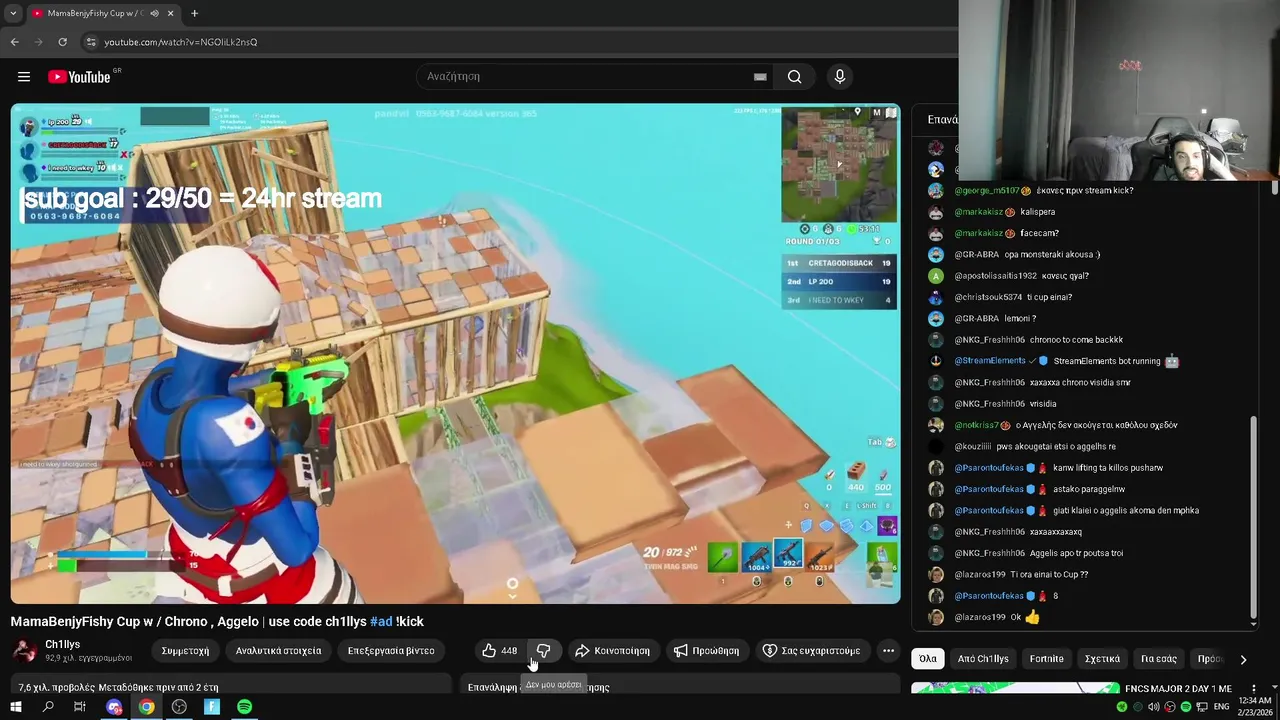The image size is (1280, 720).
Task: View site information icon in address bar
Action: tap(91, 42)
